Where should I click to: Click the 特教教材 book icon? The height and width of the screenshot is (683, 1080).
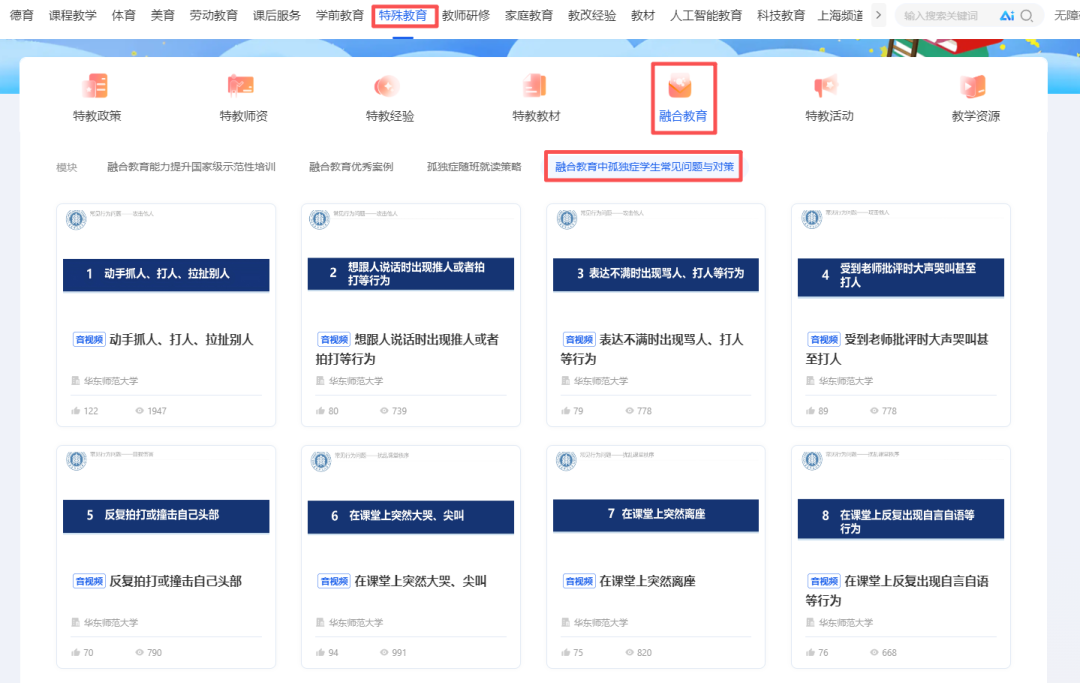point(534,87)
